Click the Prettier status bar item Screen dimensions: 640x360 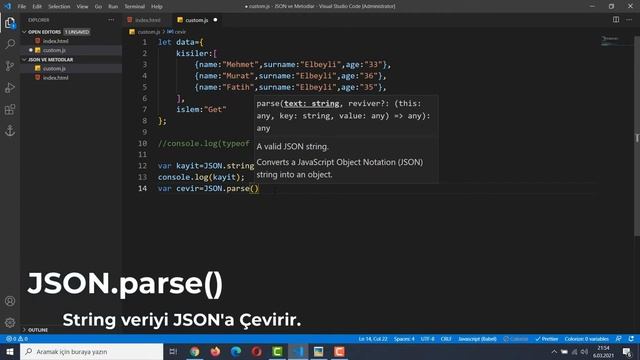click(x=547, y=339)
